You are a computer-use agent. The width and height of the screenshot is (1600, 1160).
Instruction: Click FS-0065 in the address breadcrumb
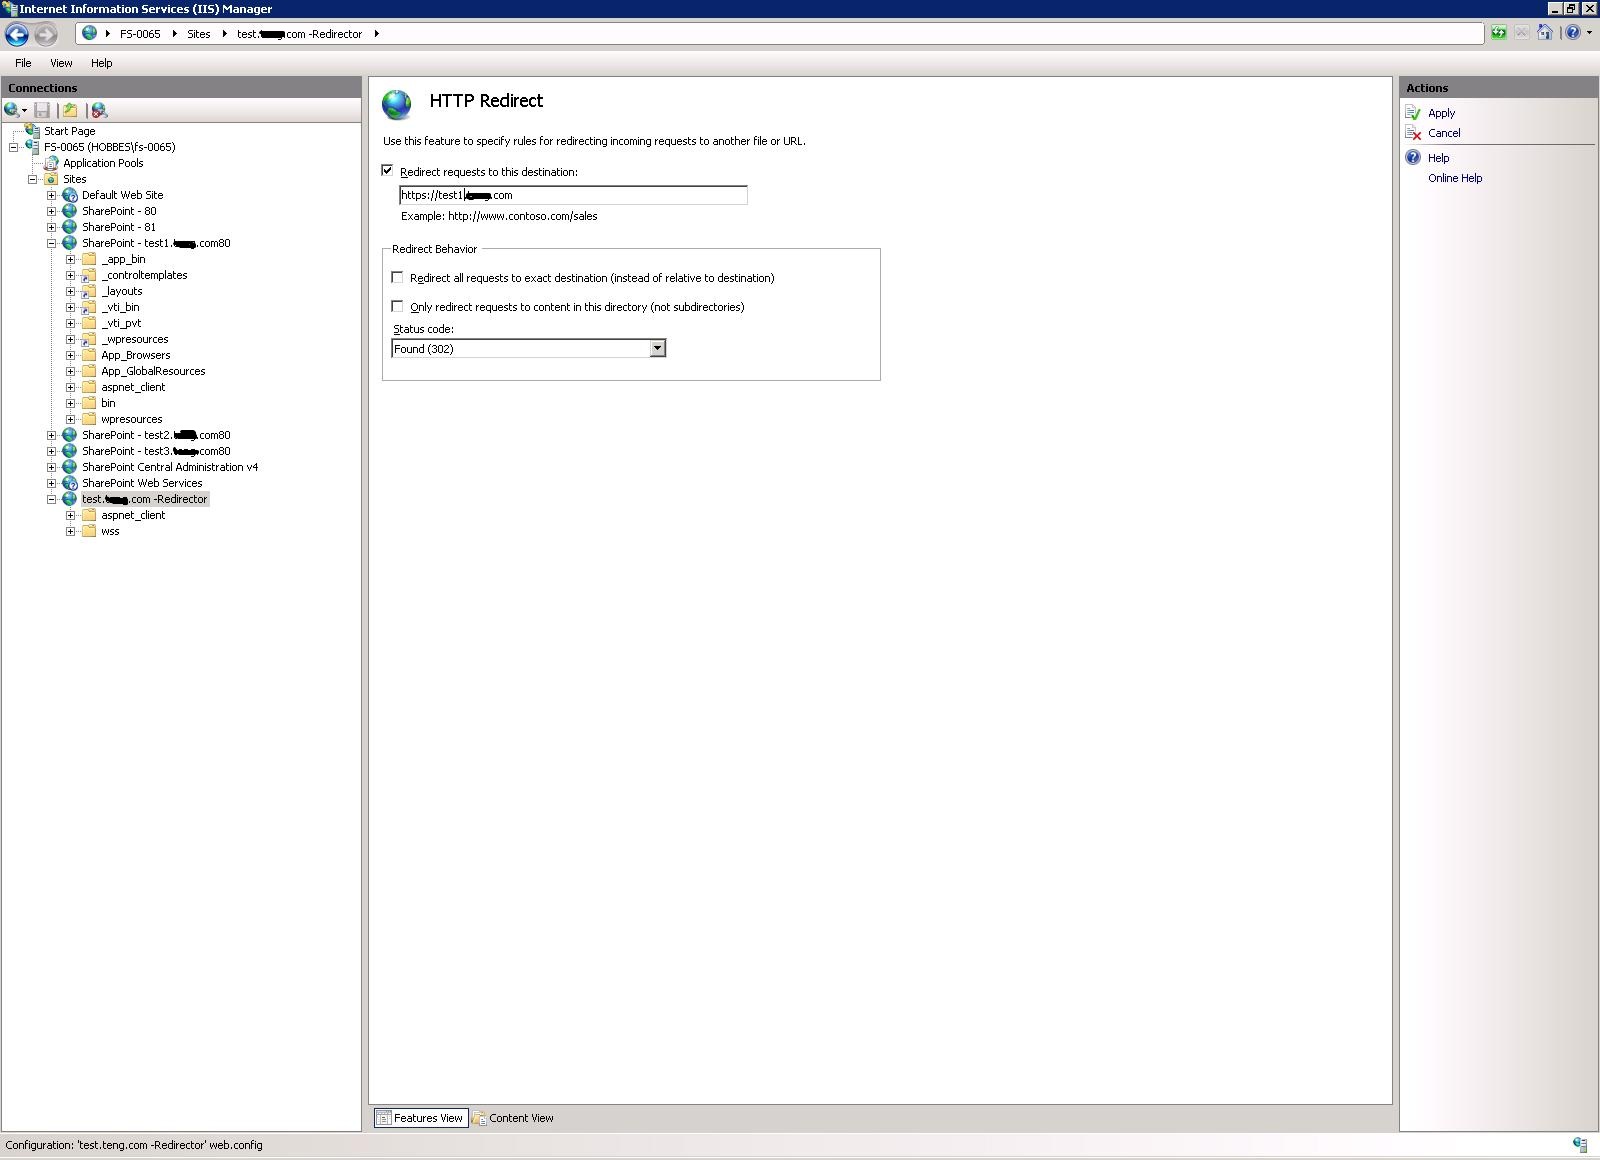pos(140,34)
